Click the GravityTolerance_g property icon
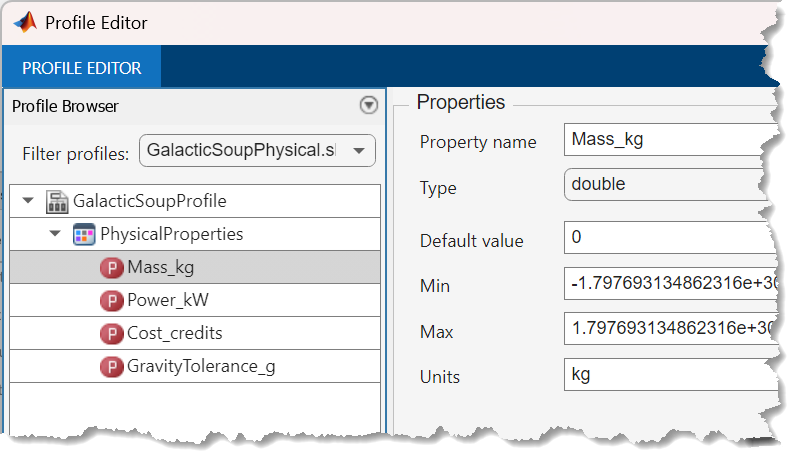Image resolution: width=789 pixels, height=453 pixels. tap(111, 366)
